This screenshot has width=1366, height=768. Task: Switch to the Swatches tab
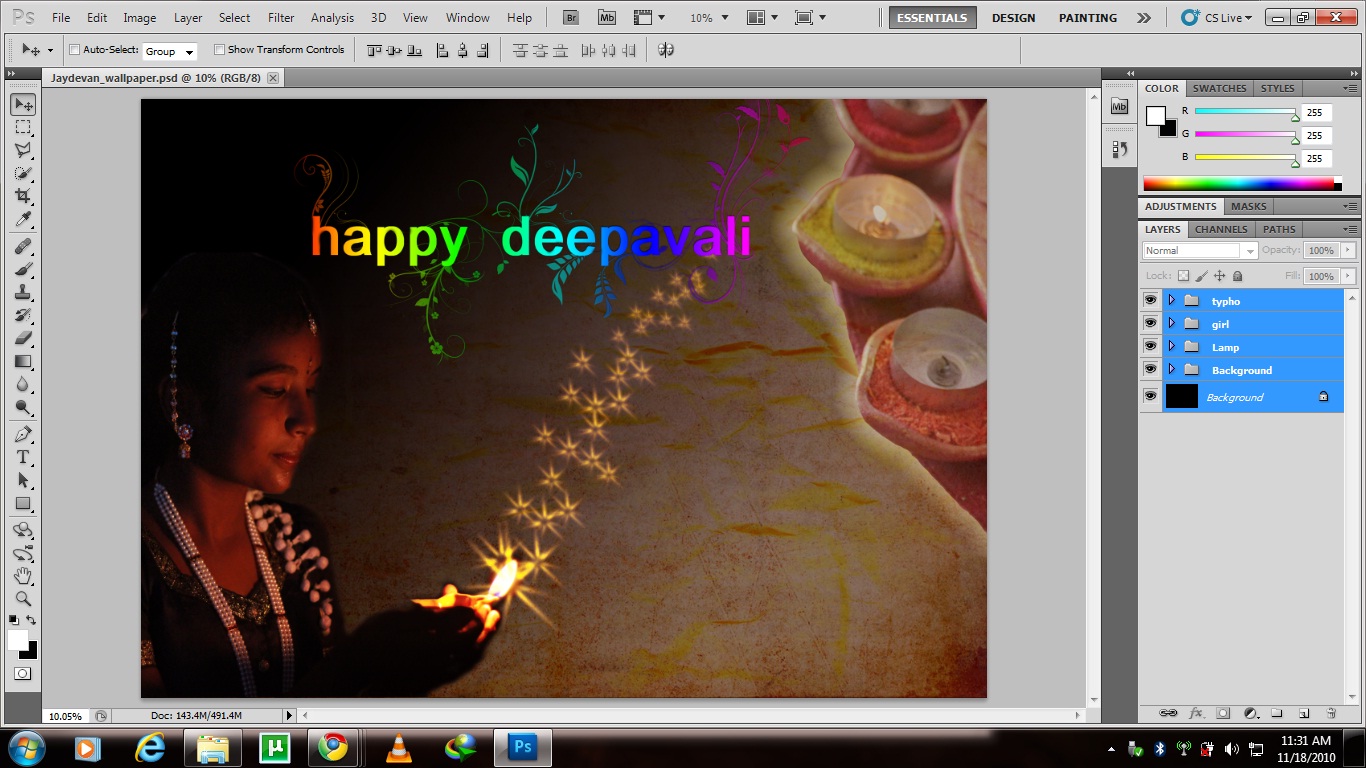point(1219,88)
